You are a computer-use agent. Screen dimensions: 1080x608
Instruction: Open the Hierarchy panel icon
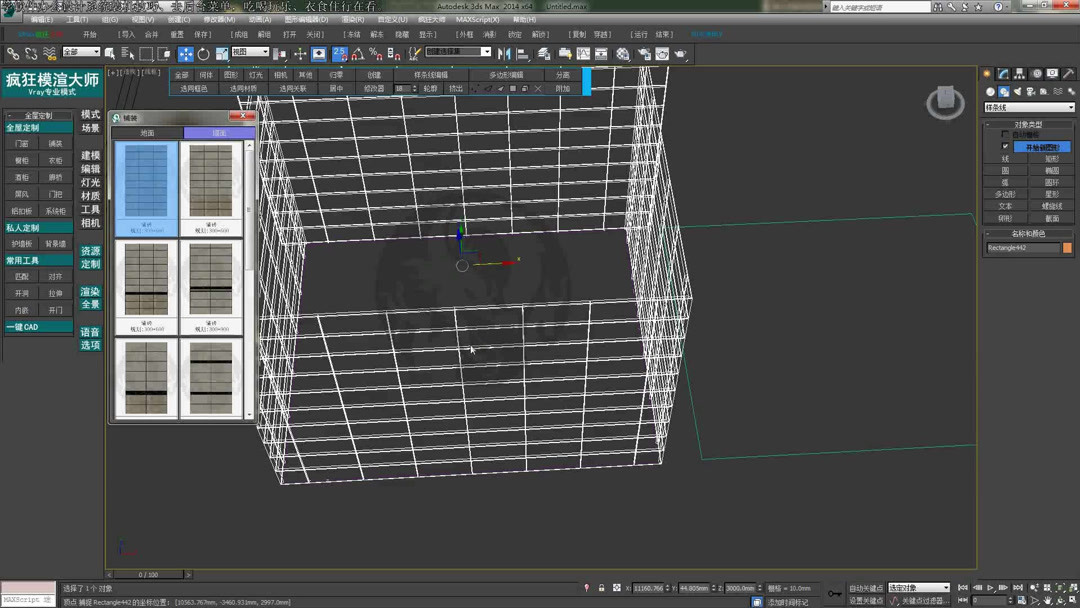pos(1020,72)
